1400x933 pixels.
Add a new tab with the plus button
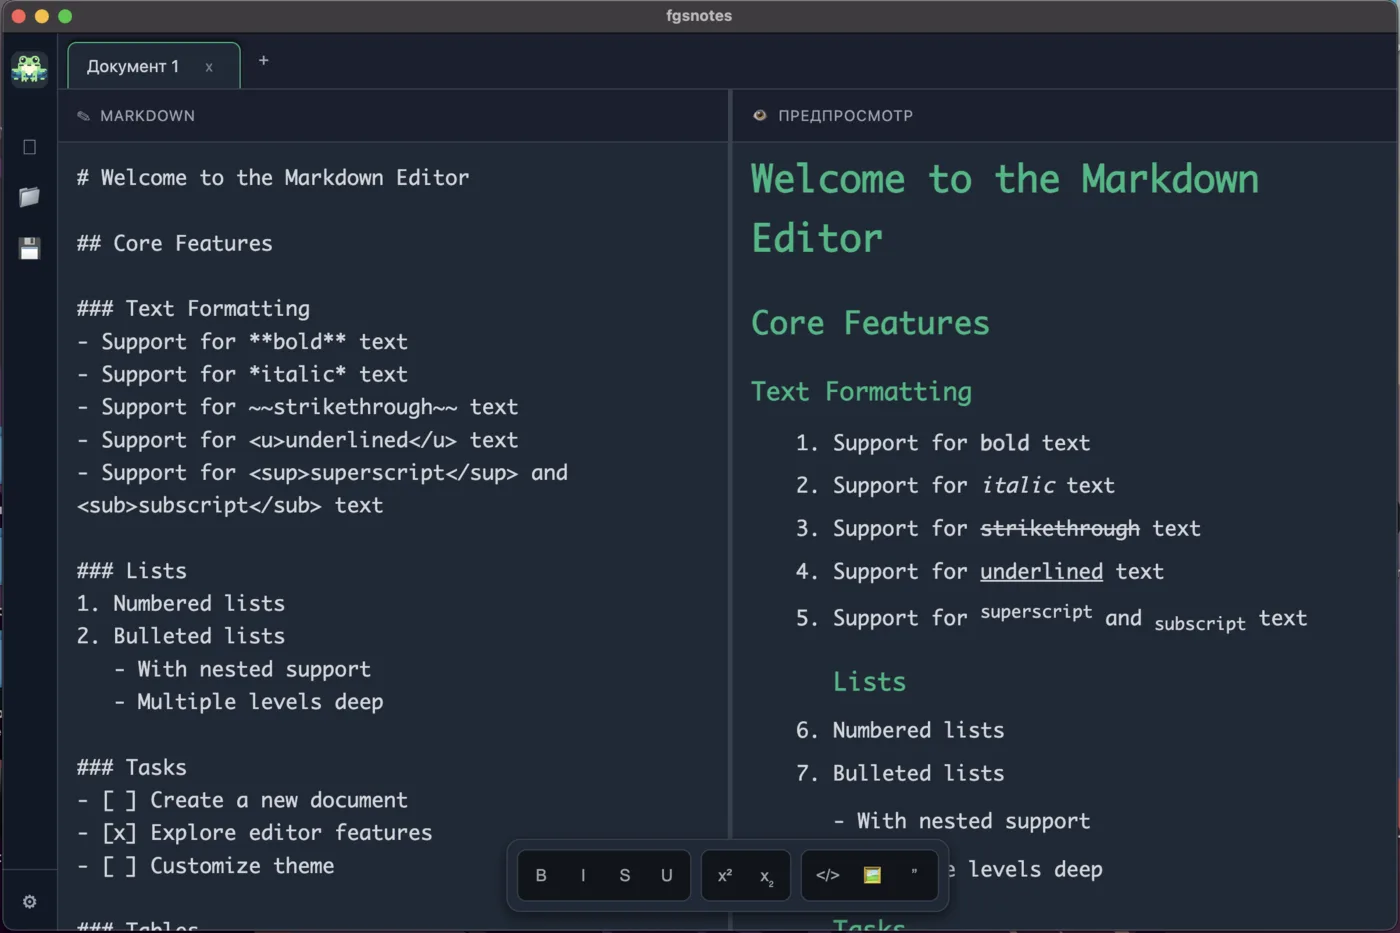pyautogui.click(x=263, y=60)
